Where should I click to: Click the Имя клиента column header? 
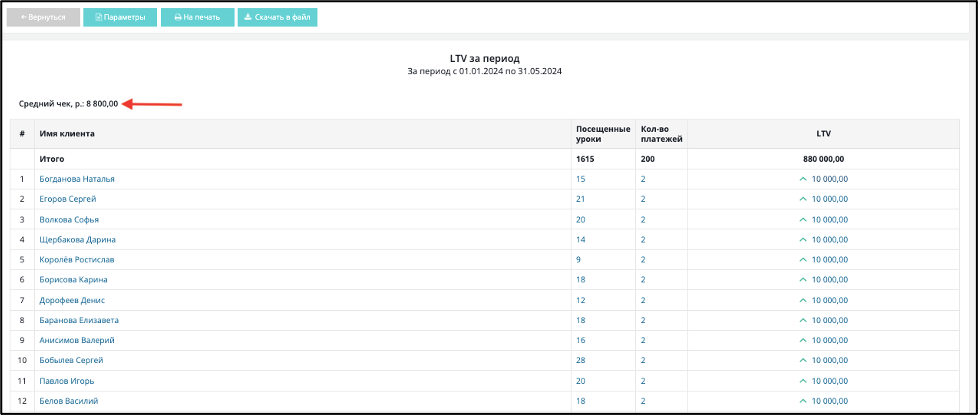pyautogui.click(x=67, y=134)
